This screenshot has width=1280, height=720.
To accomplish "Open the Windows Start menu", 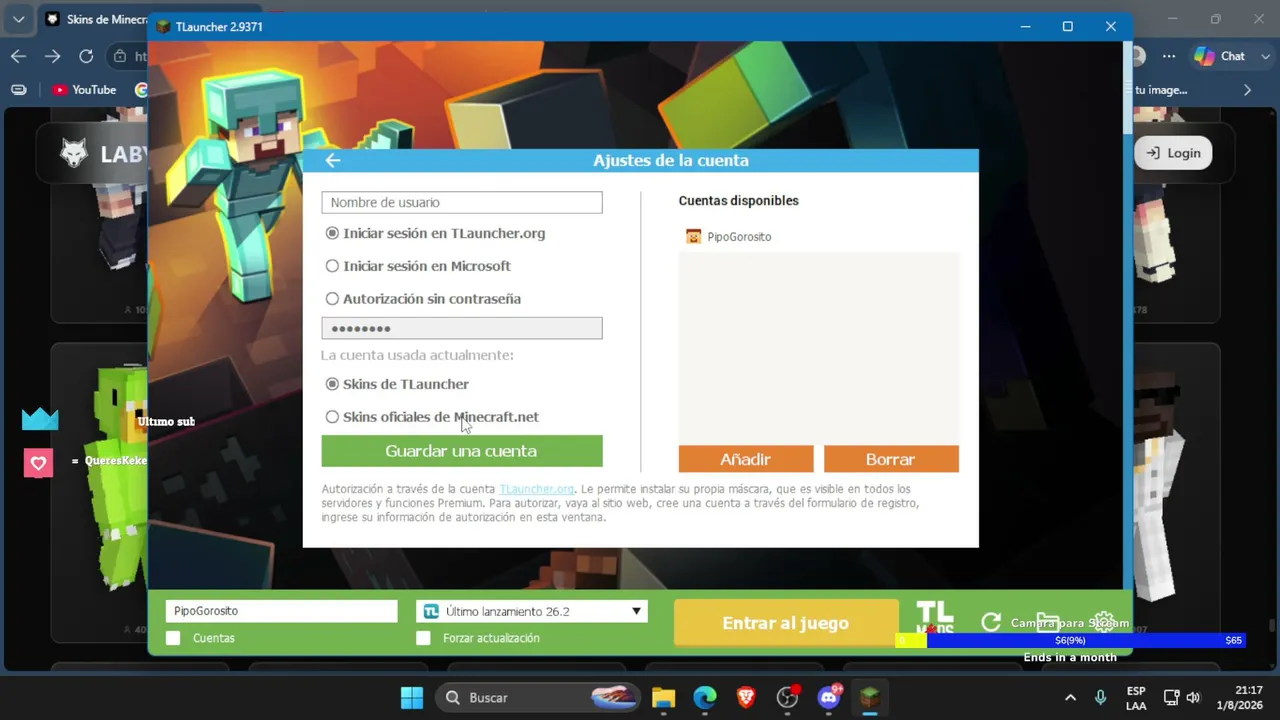I will (412, 697).
